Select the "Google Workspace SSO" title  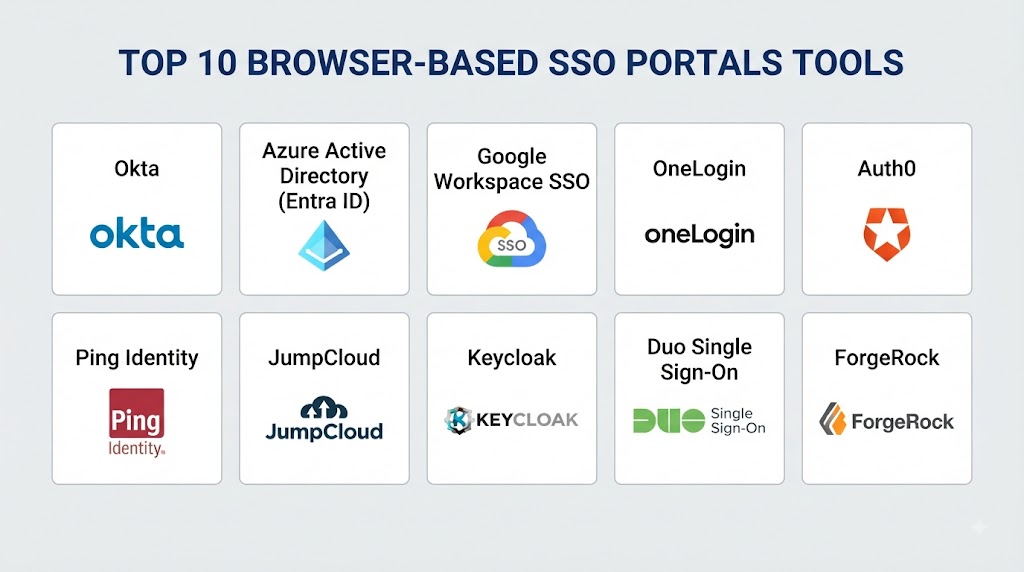point(511,168)
